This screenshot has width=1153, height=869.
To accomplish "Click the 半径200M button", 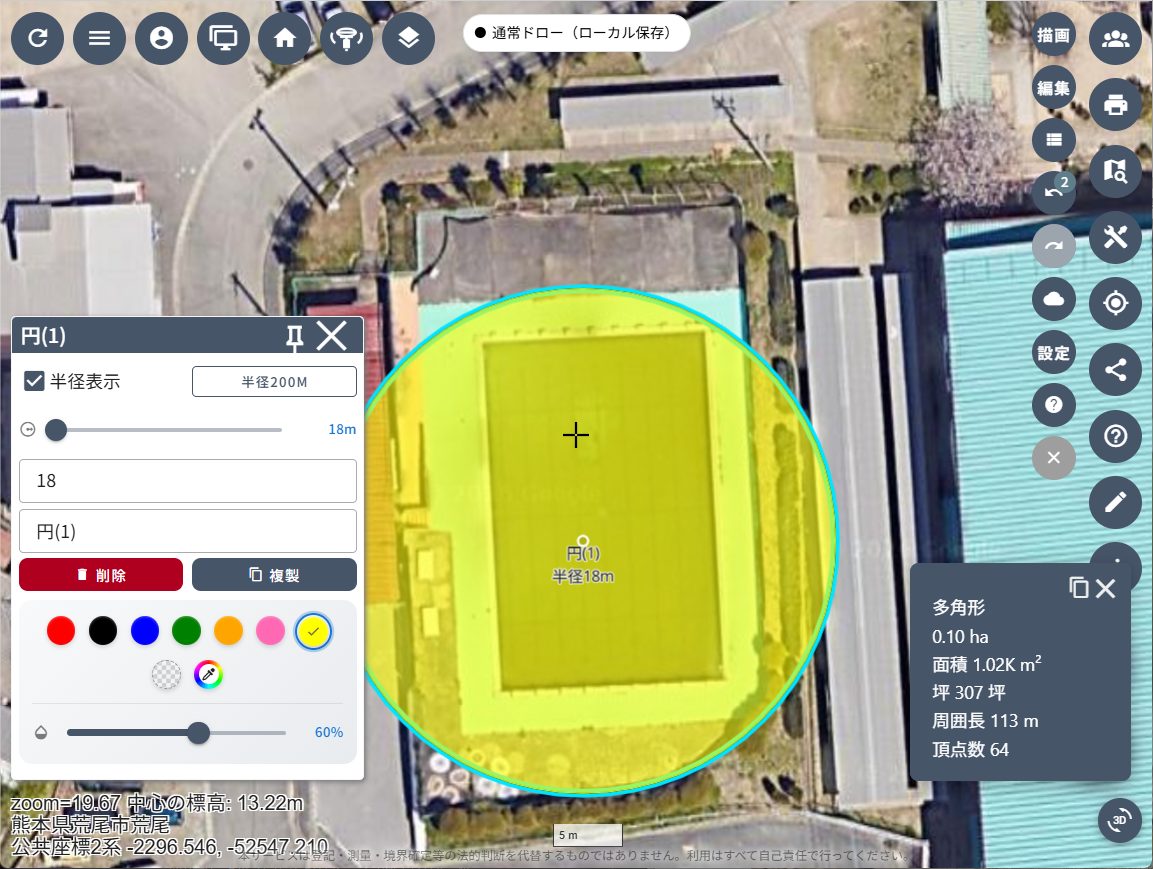I will tap(274, 382).
